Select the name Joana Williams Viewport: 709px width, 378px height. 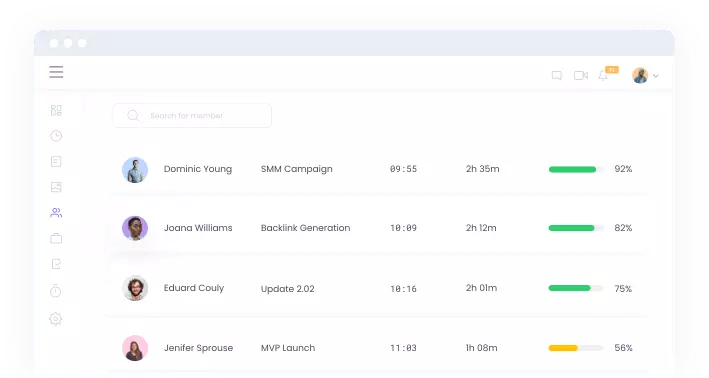(x=198, y=228)
